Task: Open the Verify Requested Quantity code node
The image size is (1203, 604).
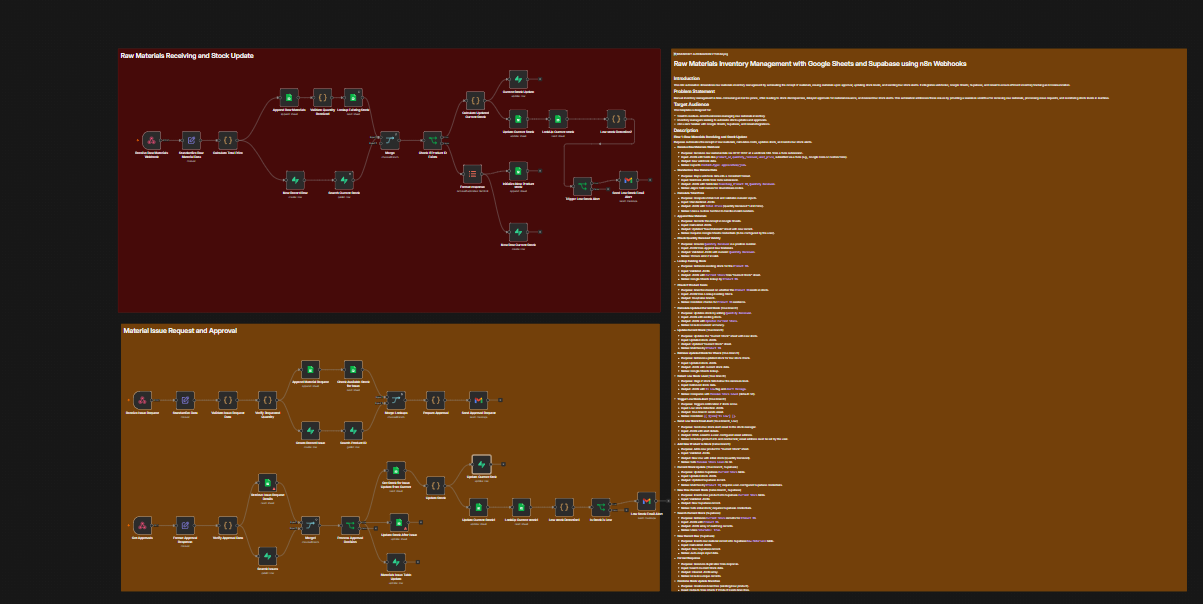Action: (x=267, y=399)
